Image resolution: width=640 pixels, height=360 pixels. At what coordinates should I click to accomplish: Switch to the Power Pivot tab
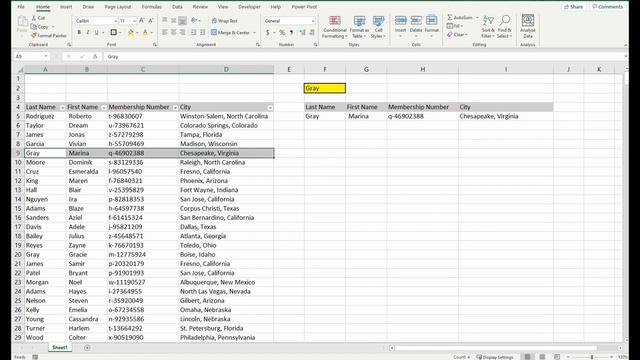304,7
